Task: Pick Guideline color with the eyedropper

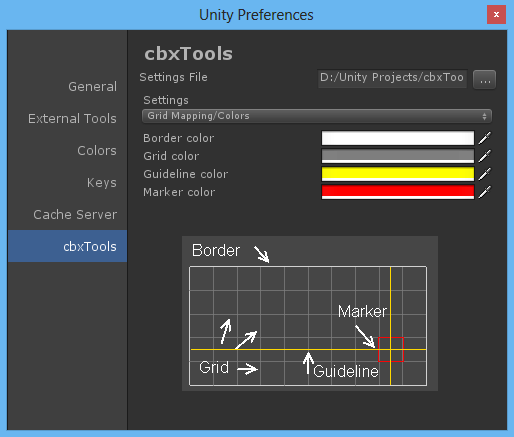Action: (485, 174)
